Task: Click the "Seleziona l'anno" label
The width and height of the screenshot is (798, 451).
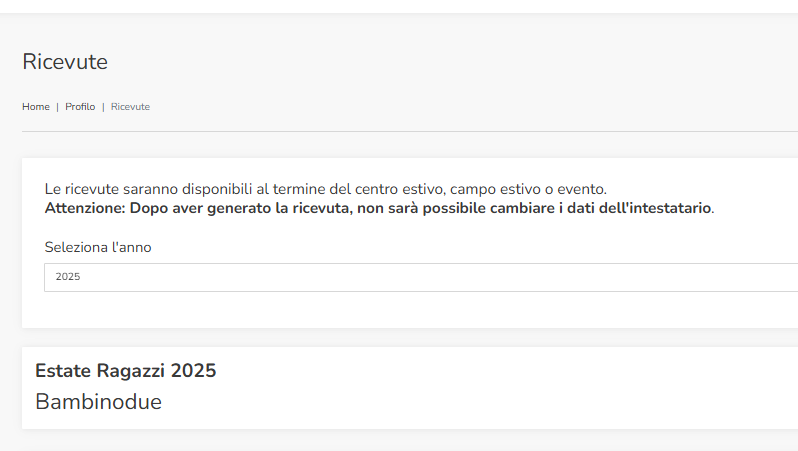Action: click(98, 247)
